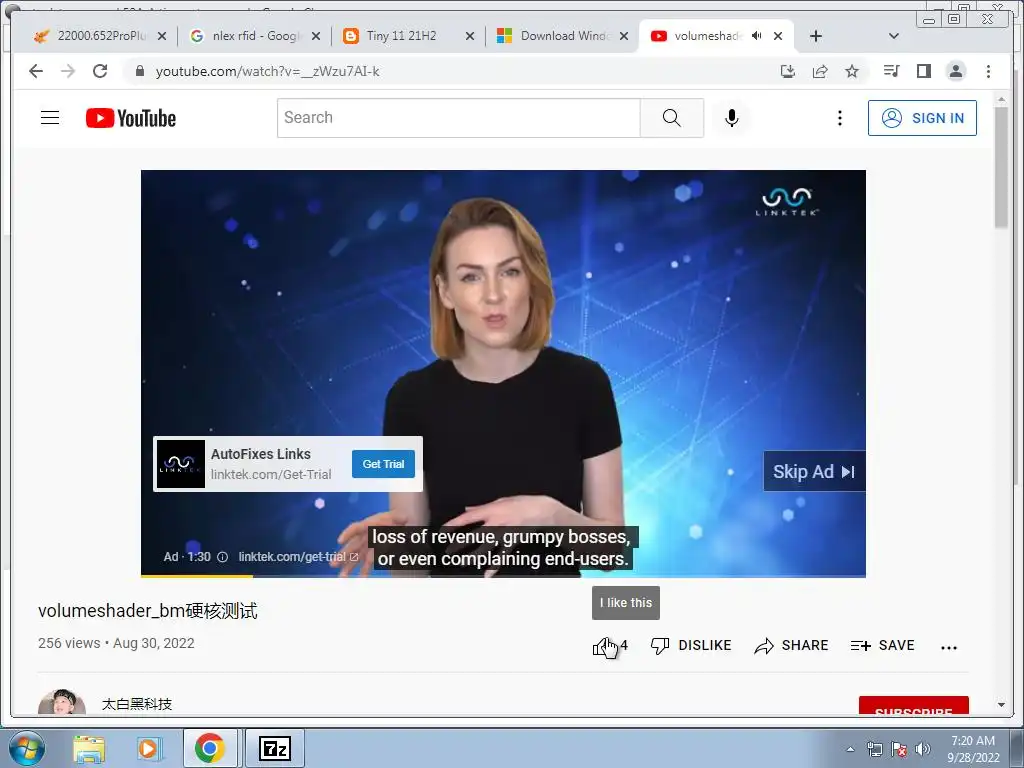Go back with browser back arrow
This screenshot has width=1024, height=768.
[36, 71]
